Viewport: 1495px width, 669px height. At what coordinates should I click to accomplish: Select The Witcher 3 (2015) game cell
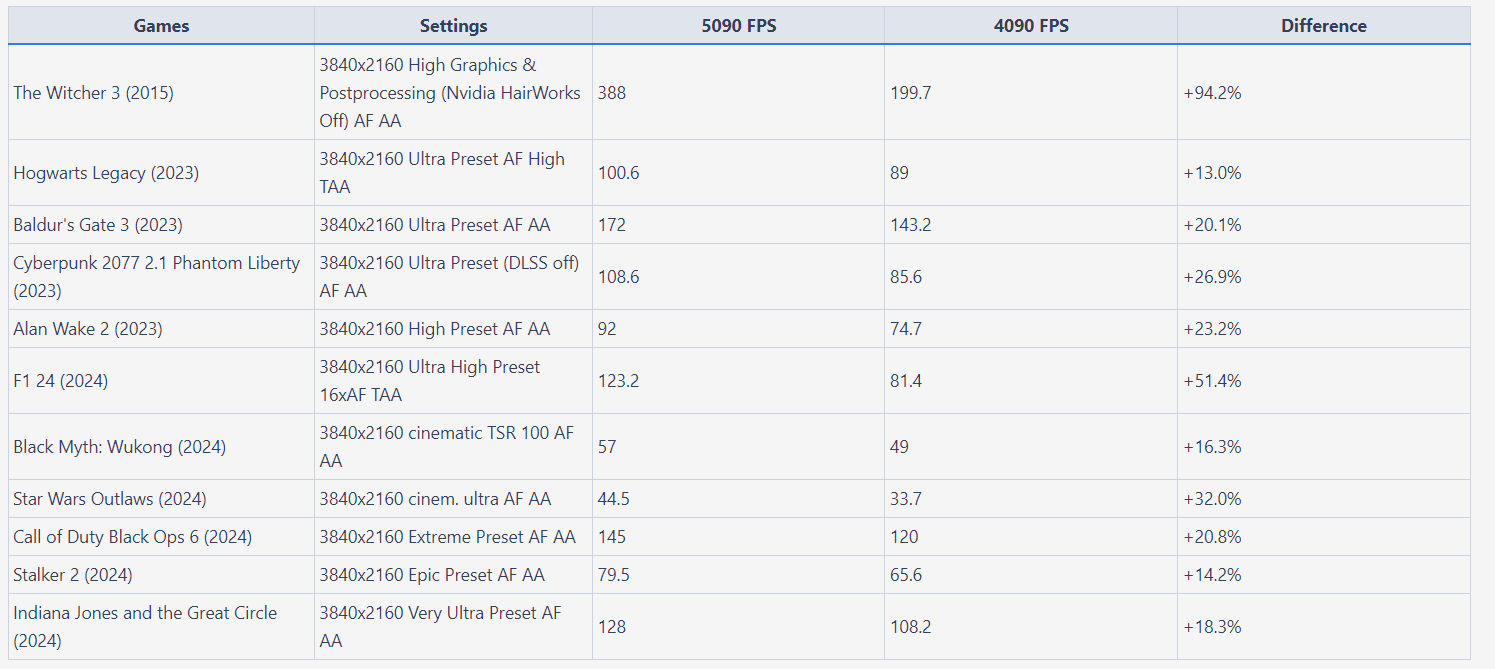(x=93, y=93)
